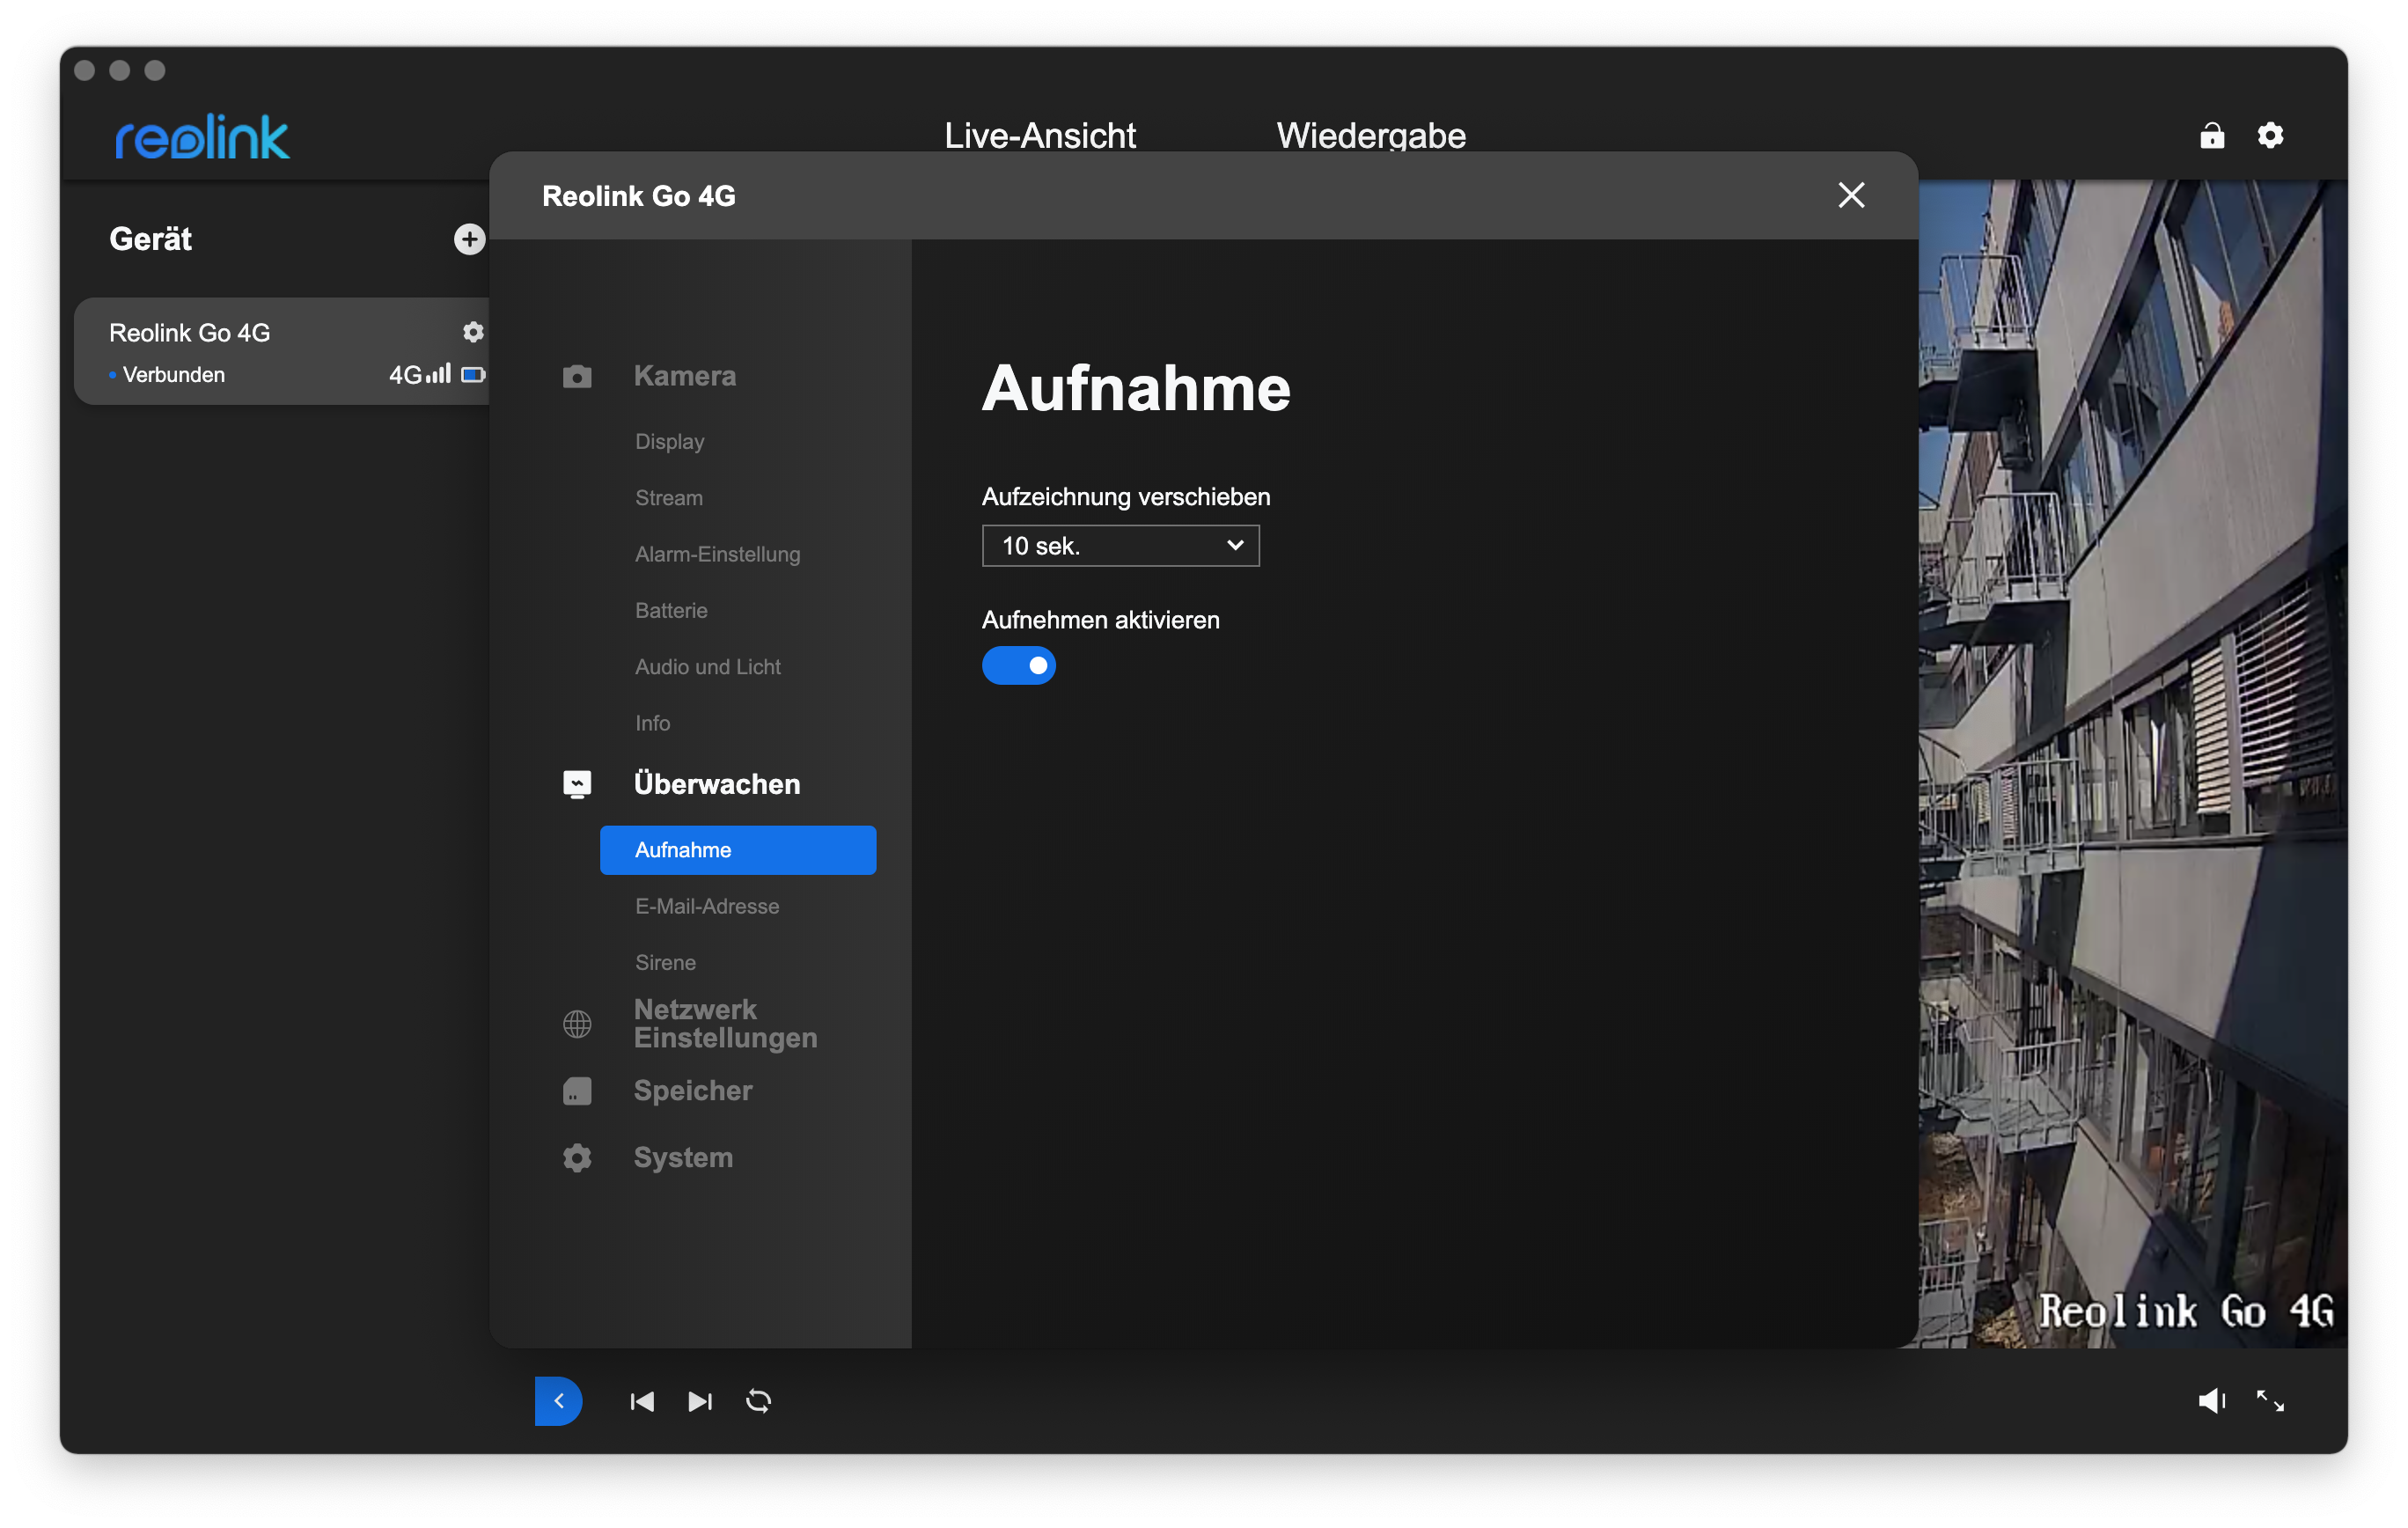2408x1528 pixels.
Task: Close the Reolink Go 4G settings dialog
Action: (1851, 195)
